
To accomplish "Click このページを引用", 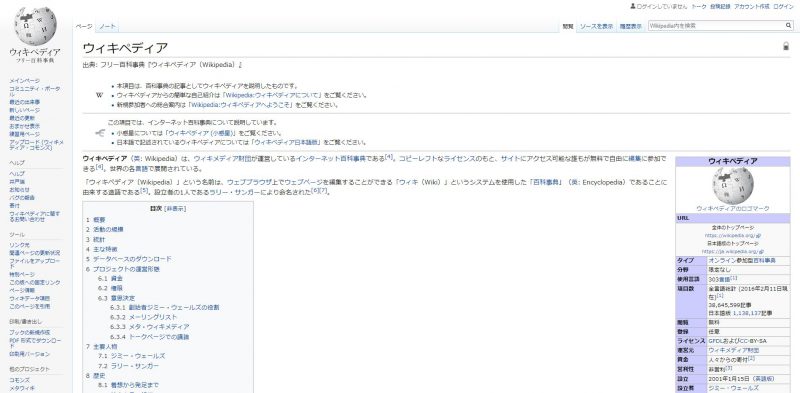I will point(30,306).
